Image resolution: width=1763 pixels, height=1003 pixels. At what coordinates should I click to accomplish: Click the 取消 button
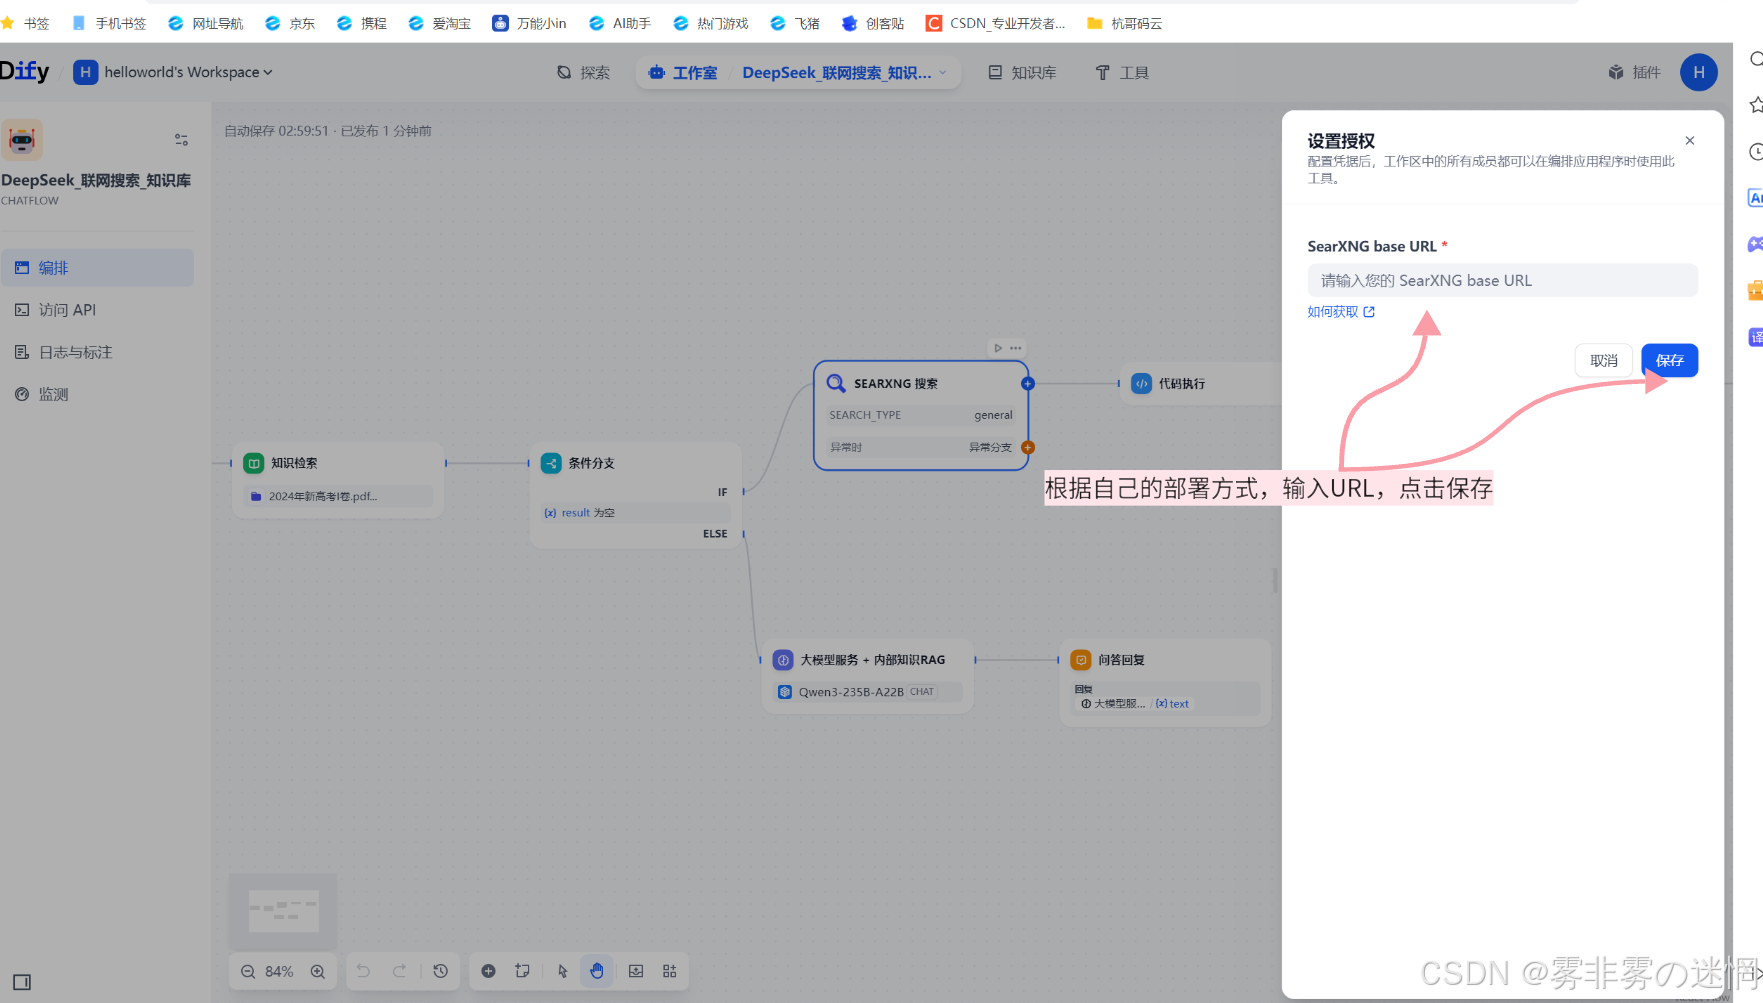point(1604,360)
